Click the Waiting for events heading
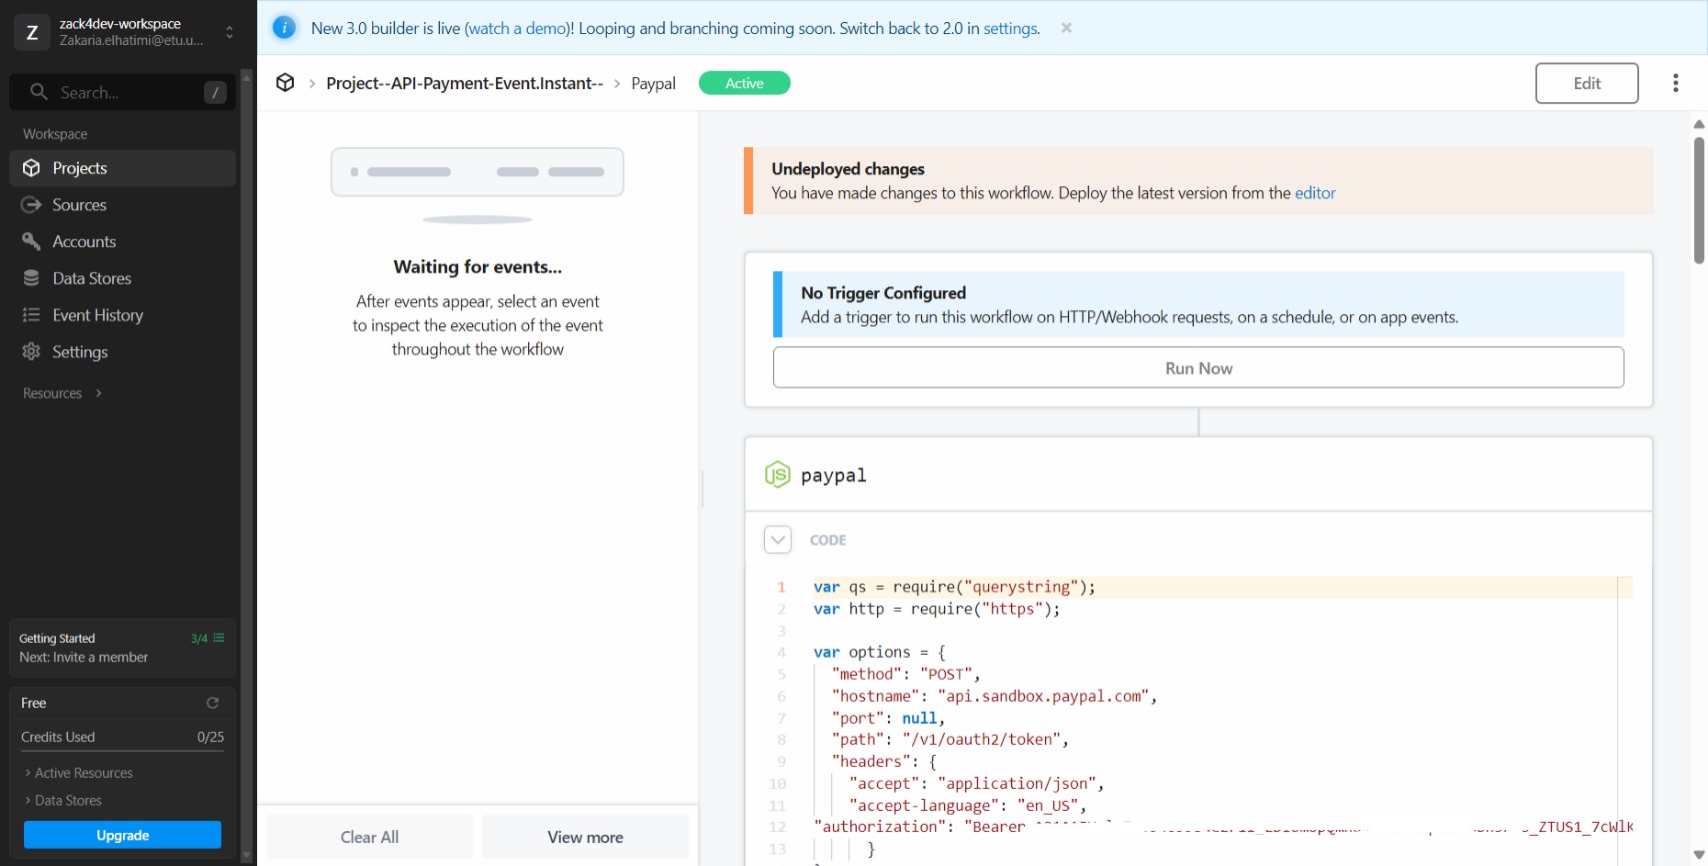 coord(478,267)
